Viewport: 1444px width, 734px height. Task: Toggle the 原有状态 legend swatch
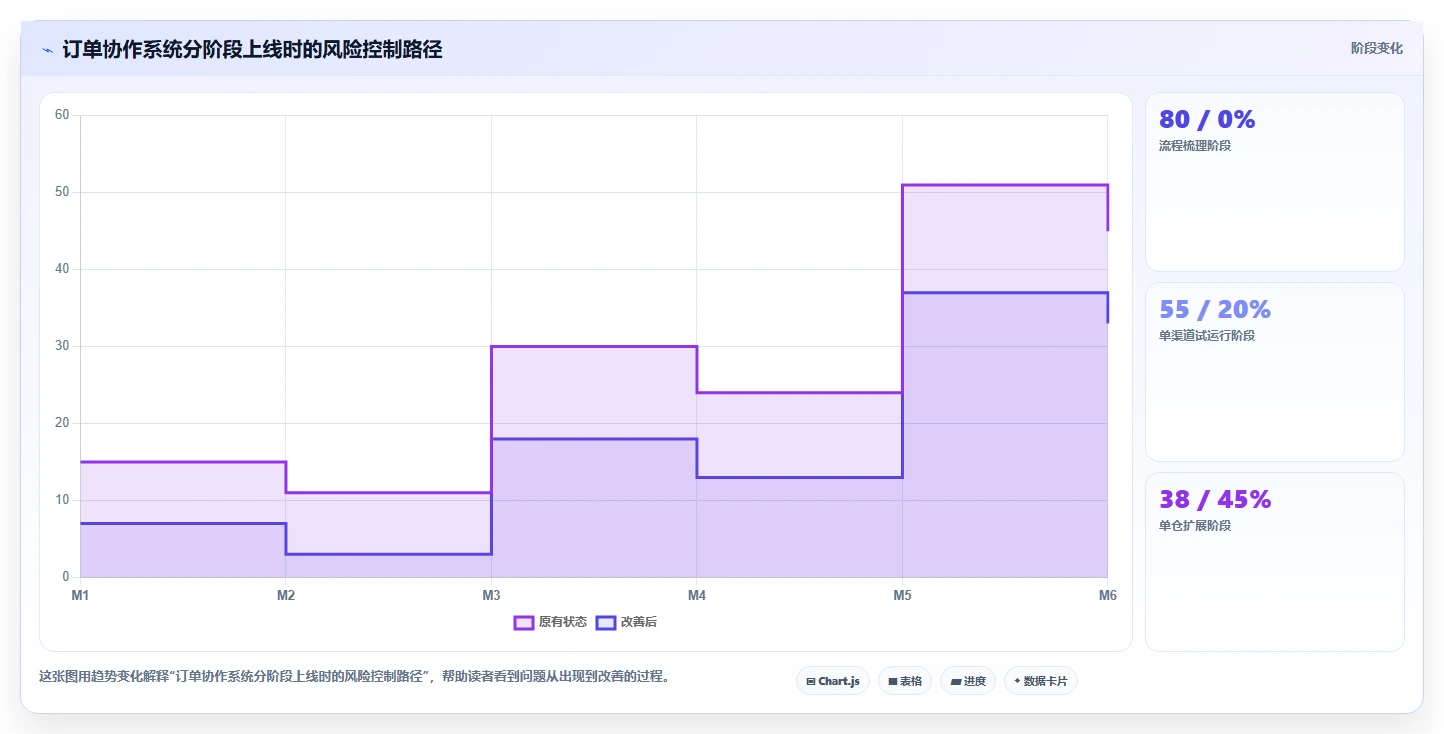point(524,622)
